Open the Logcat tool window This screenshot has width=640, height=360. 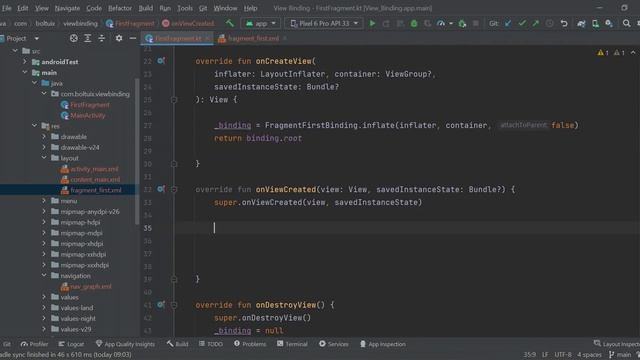point(71,344)
